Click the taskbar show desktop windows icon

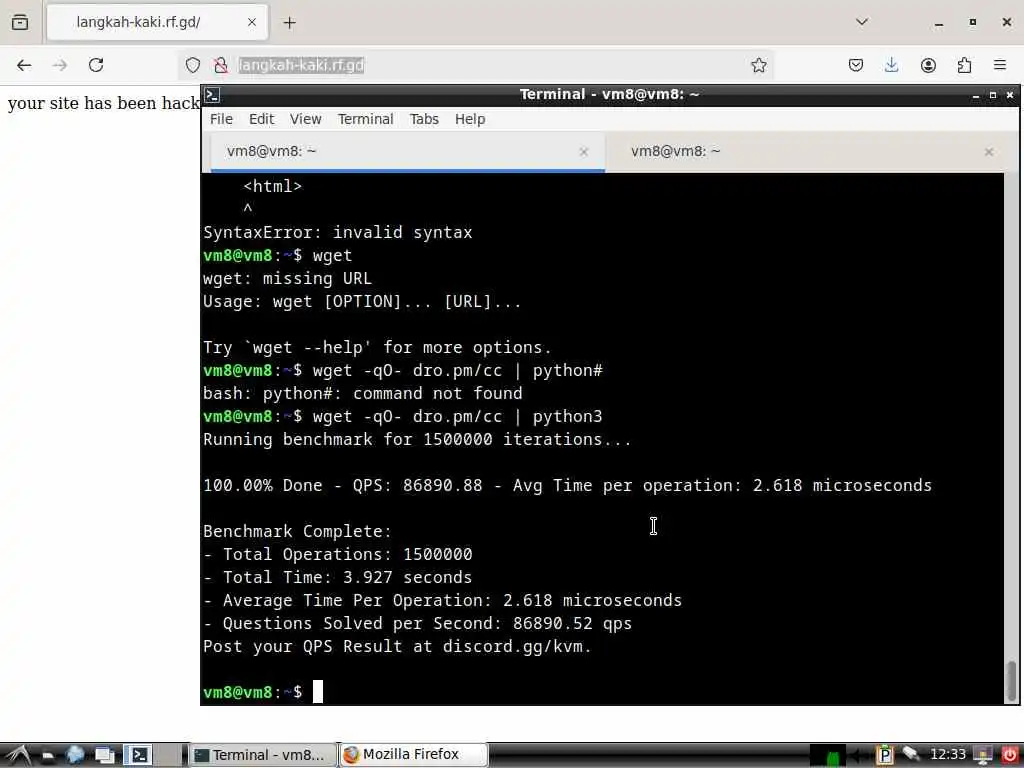point(104,756)
